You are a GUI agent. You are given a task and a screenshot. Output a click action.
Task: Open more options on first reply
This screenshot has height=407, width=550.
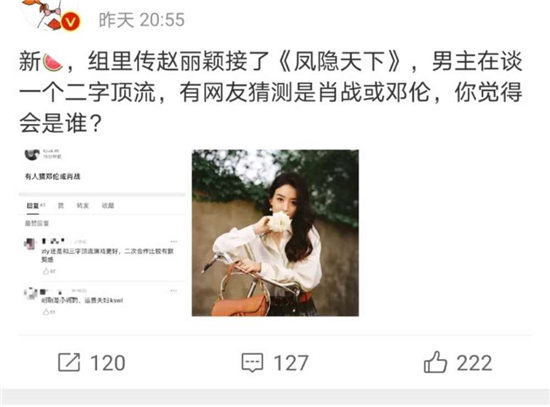click(x=174, y=242)
